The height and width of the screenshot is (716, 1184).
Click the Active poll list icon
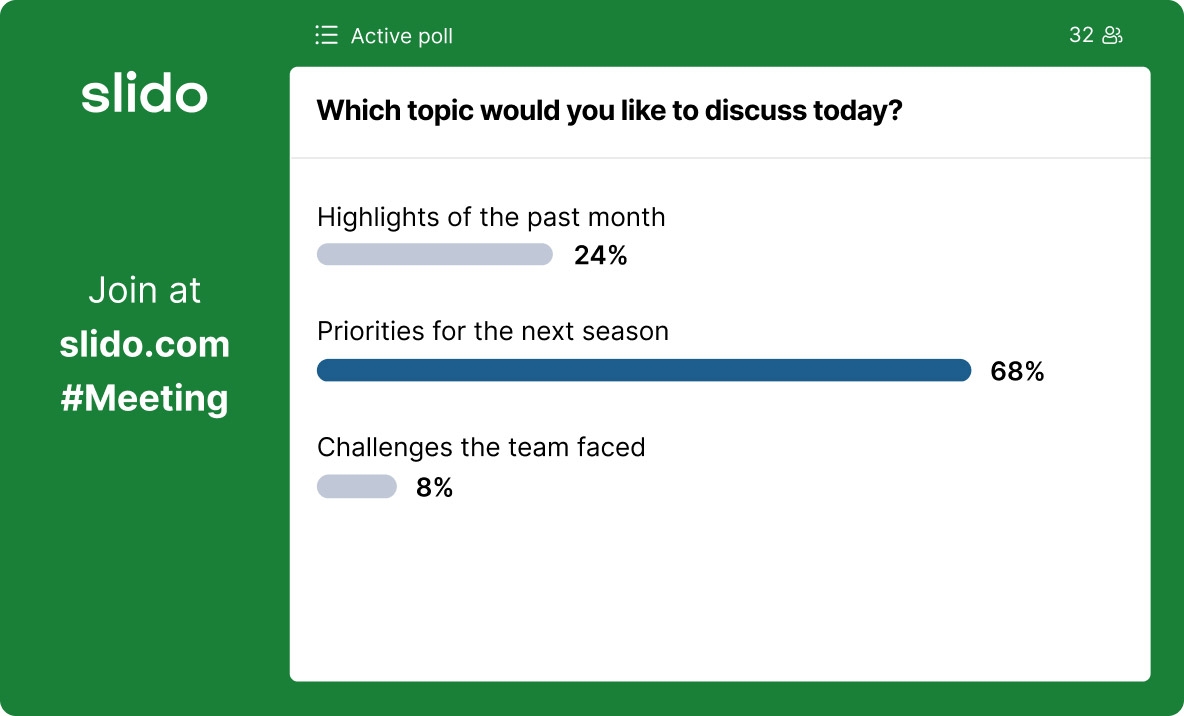[x=326, y=36]
